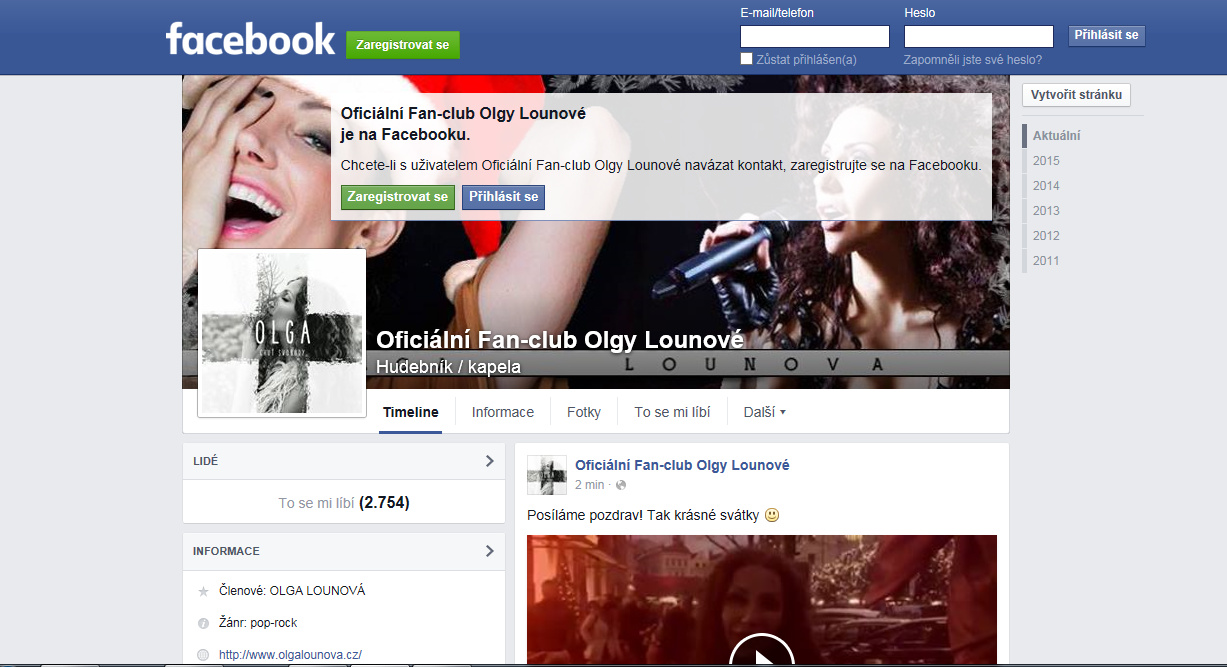This screenshot has height=667, width=1227.
Task: Select Aktuální in the timeline sidebar
Action: tap(1056, 136)
